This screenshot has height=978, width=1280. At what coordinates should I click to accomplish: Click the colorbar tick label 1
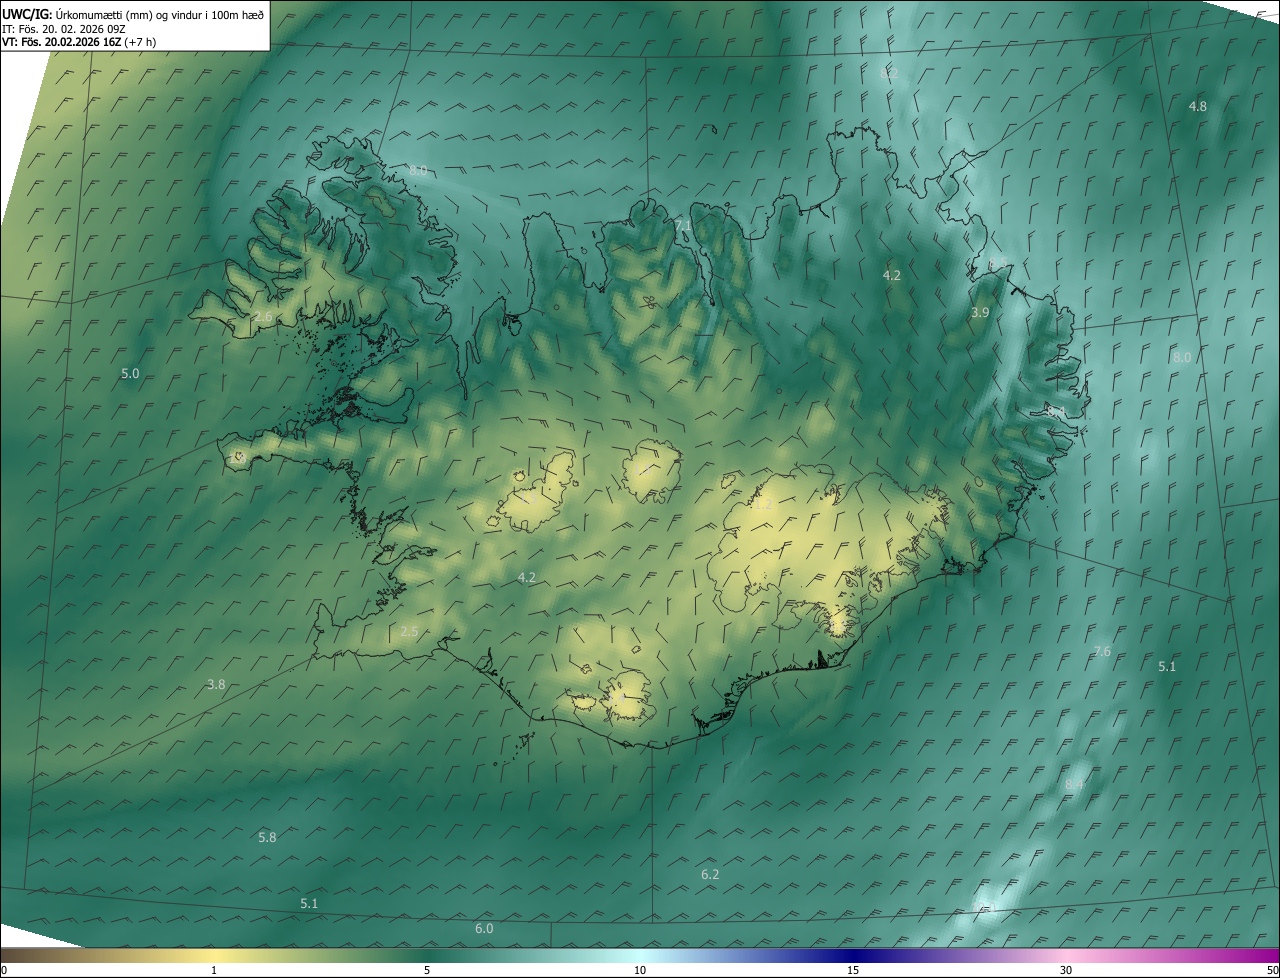pos(214,970)
